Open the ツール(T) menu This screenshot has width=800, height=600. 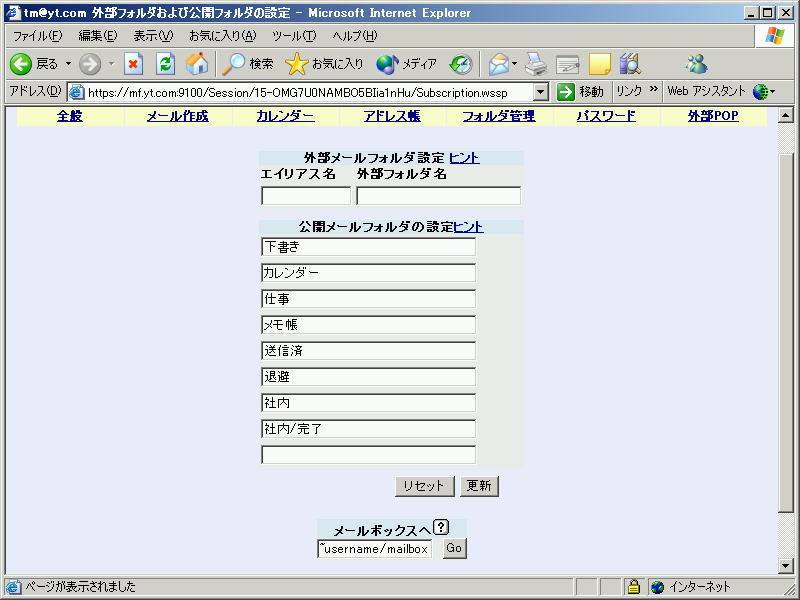tap(293, 36)
